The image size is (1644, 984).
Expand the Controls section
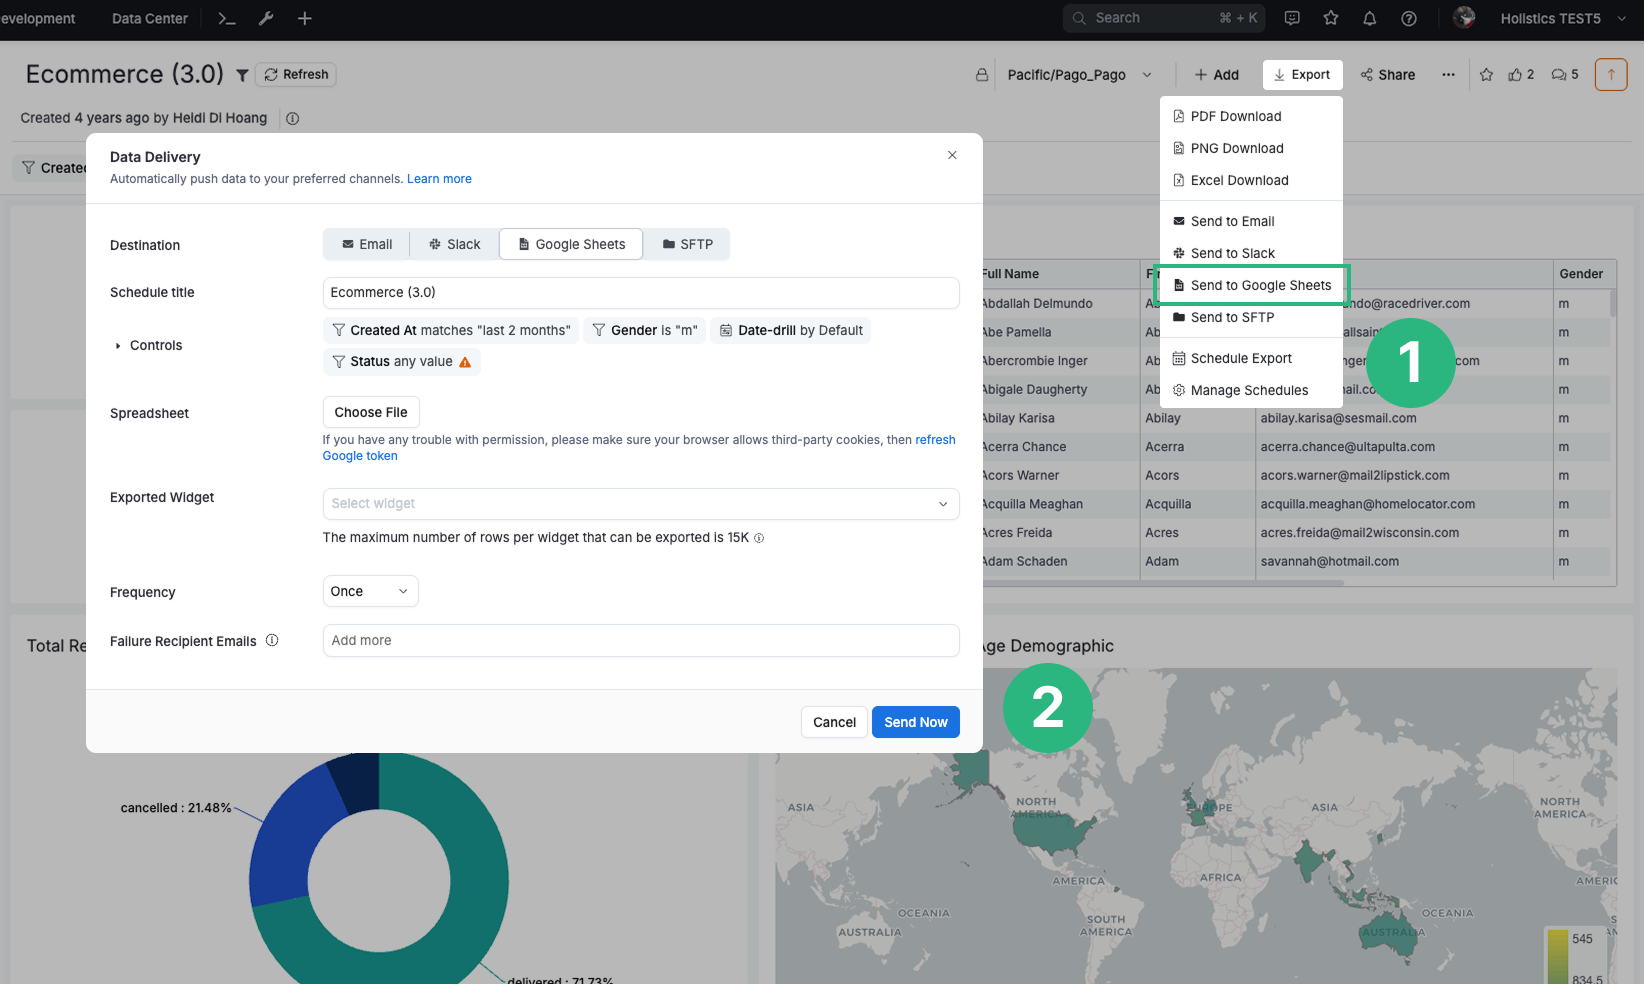click(x=148, y=345)
